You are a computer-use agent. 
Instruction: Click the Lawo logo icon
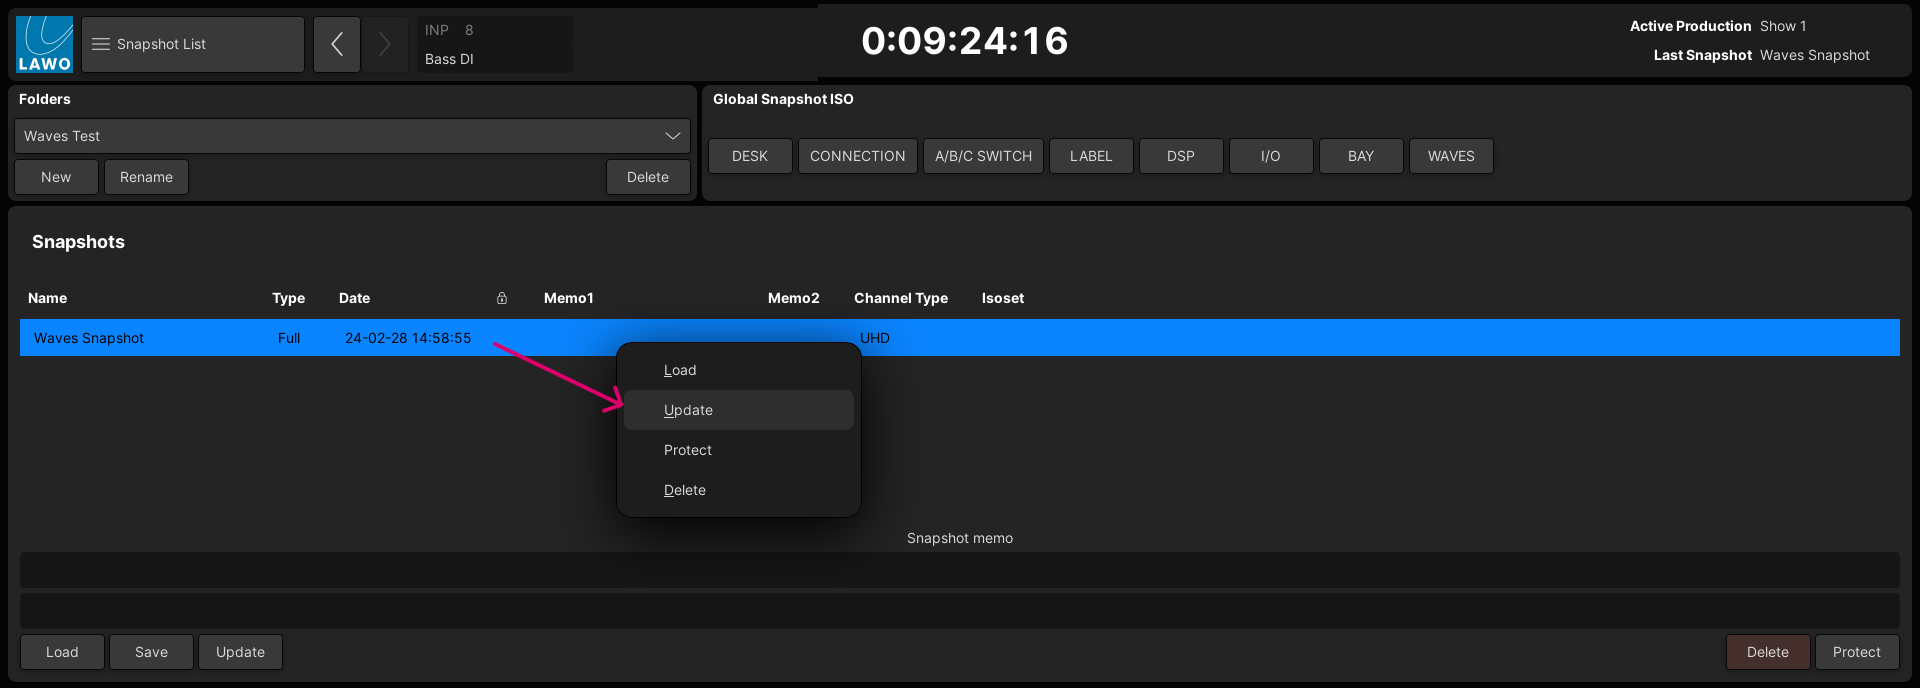[x=44, y=44]
